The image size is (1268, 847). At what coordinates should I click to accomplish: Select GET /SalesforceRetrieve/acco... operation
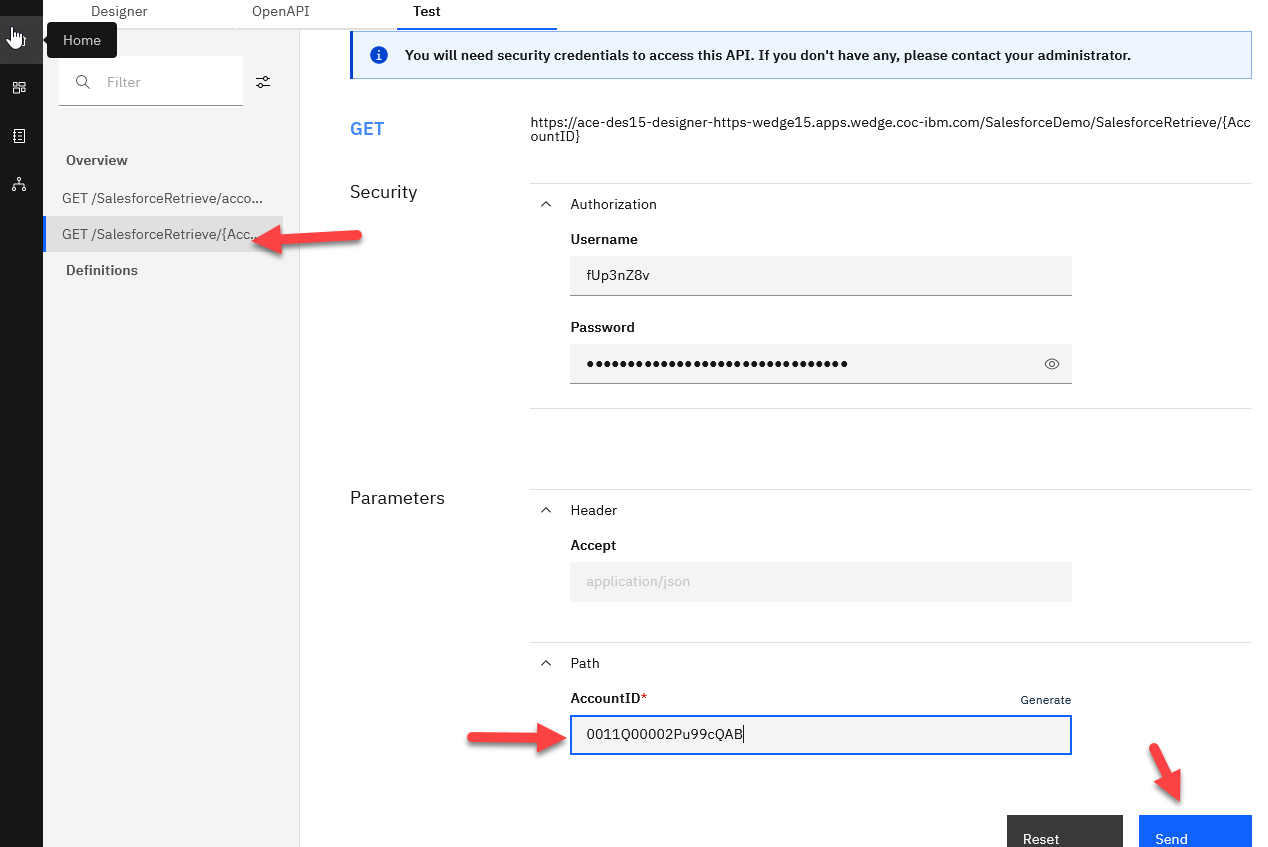(x=162, y=198)
